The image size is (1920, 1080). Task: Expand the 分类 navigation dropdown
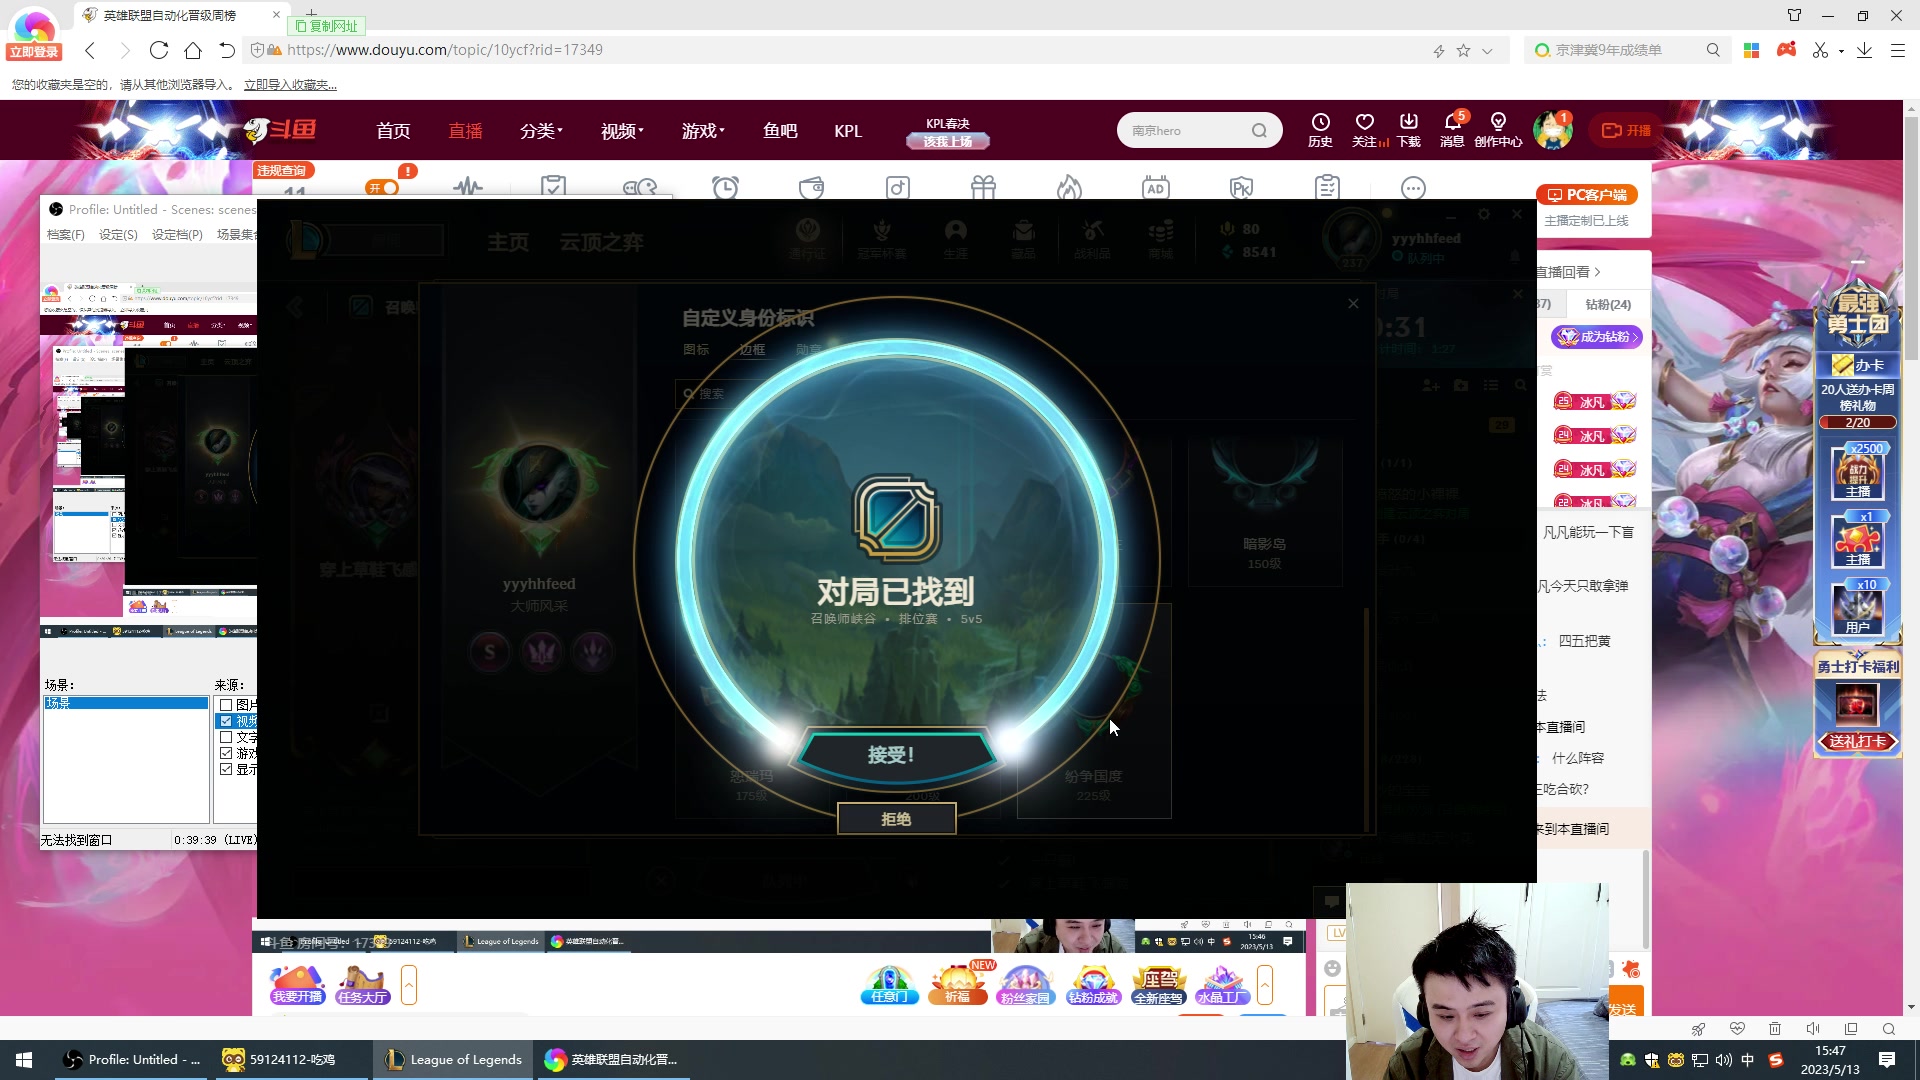pyautogui.click(x=541, y=131)
